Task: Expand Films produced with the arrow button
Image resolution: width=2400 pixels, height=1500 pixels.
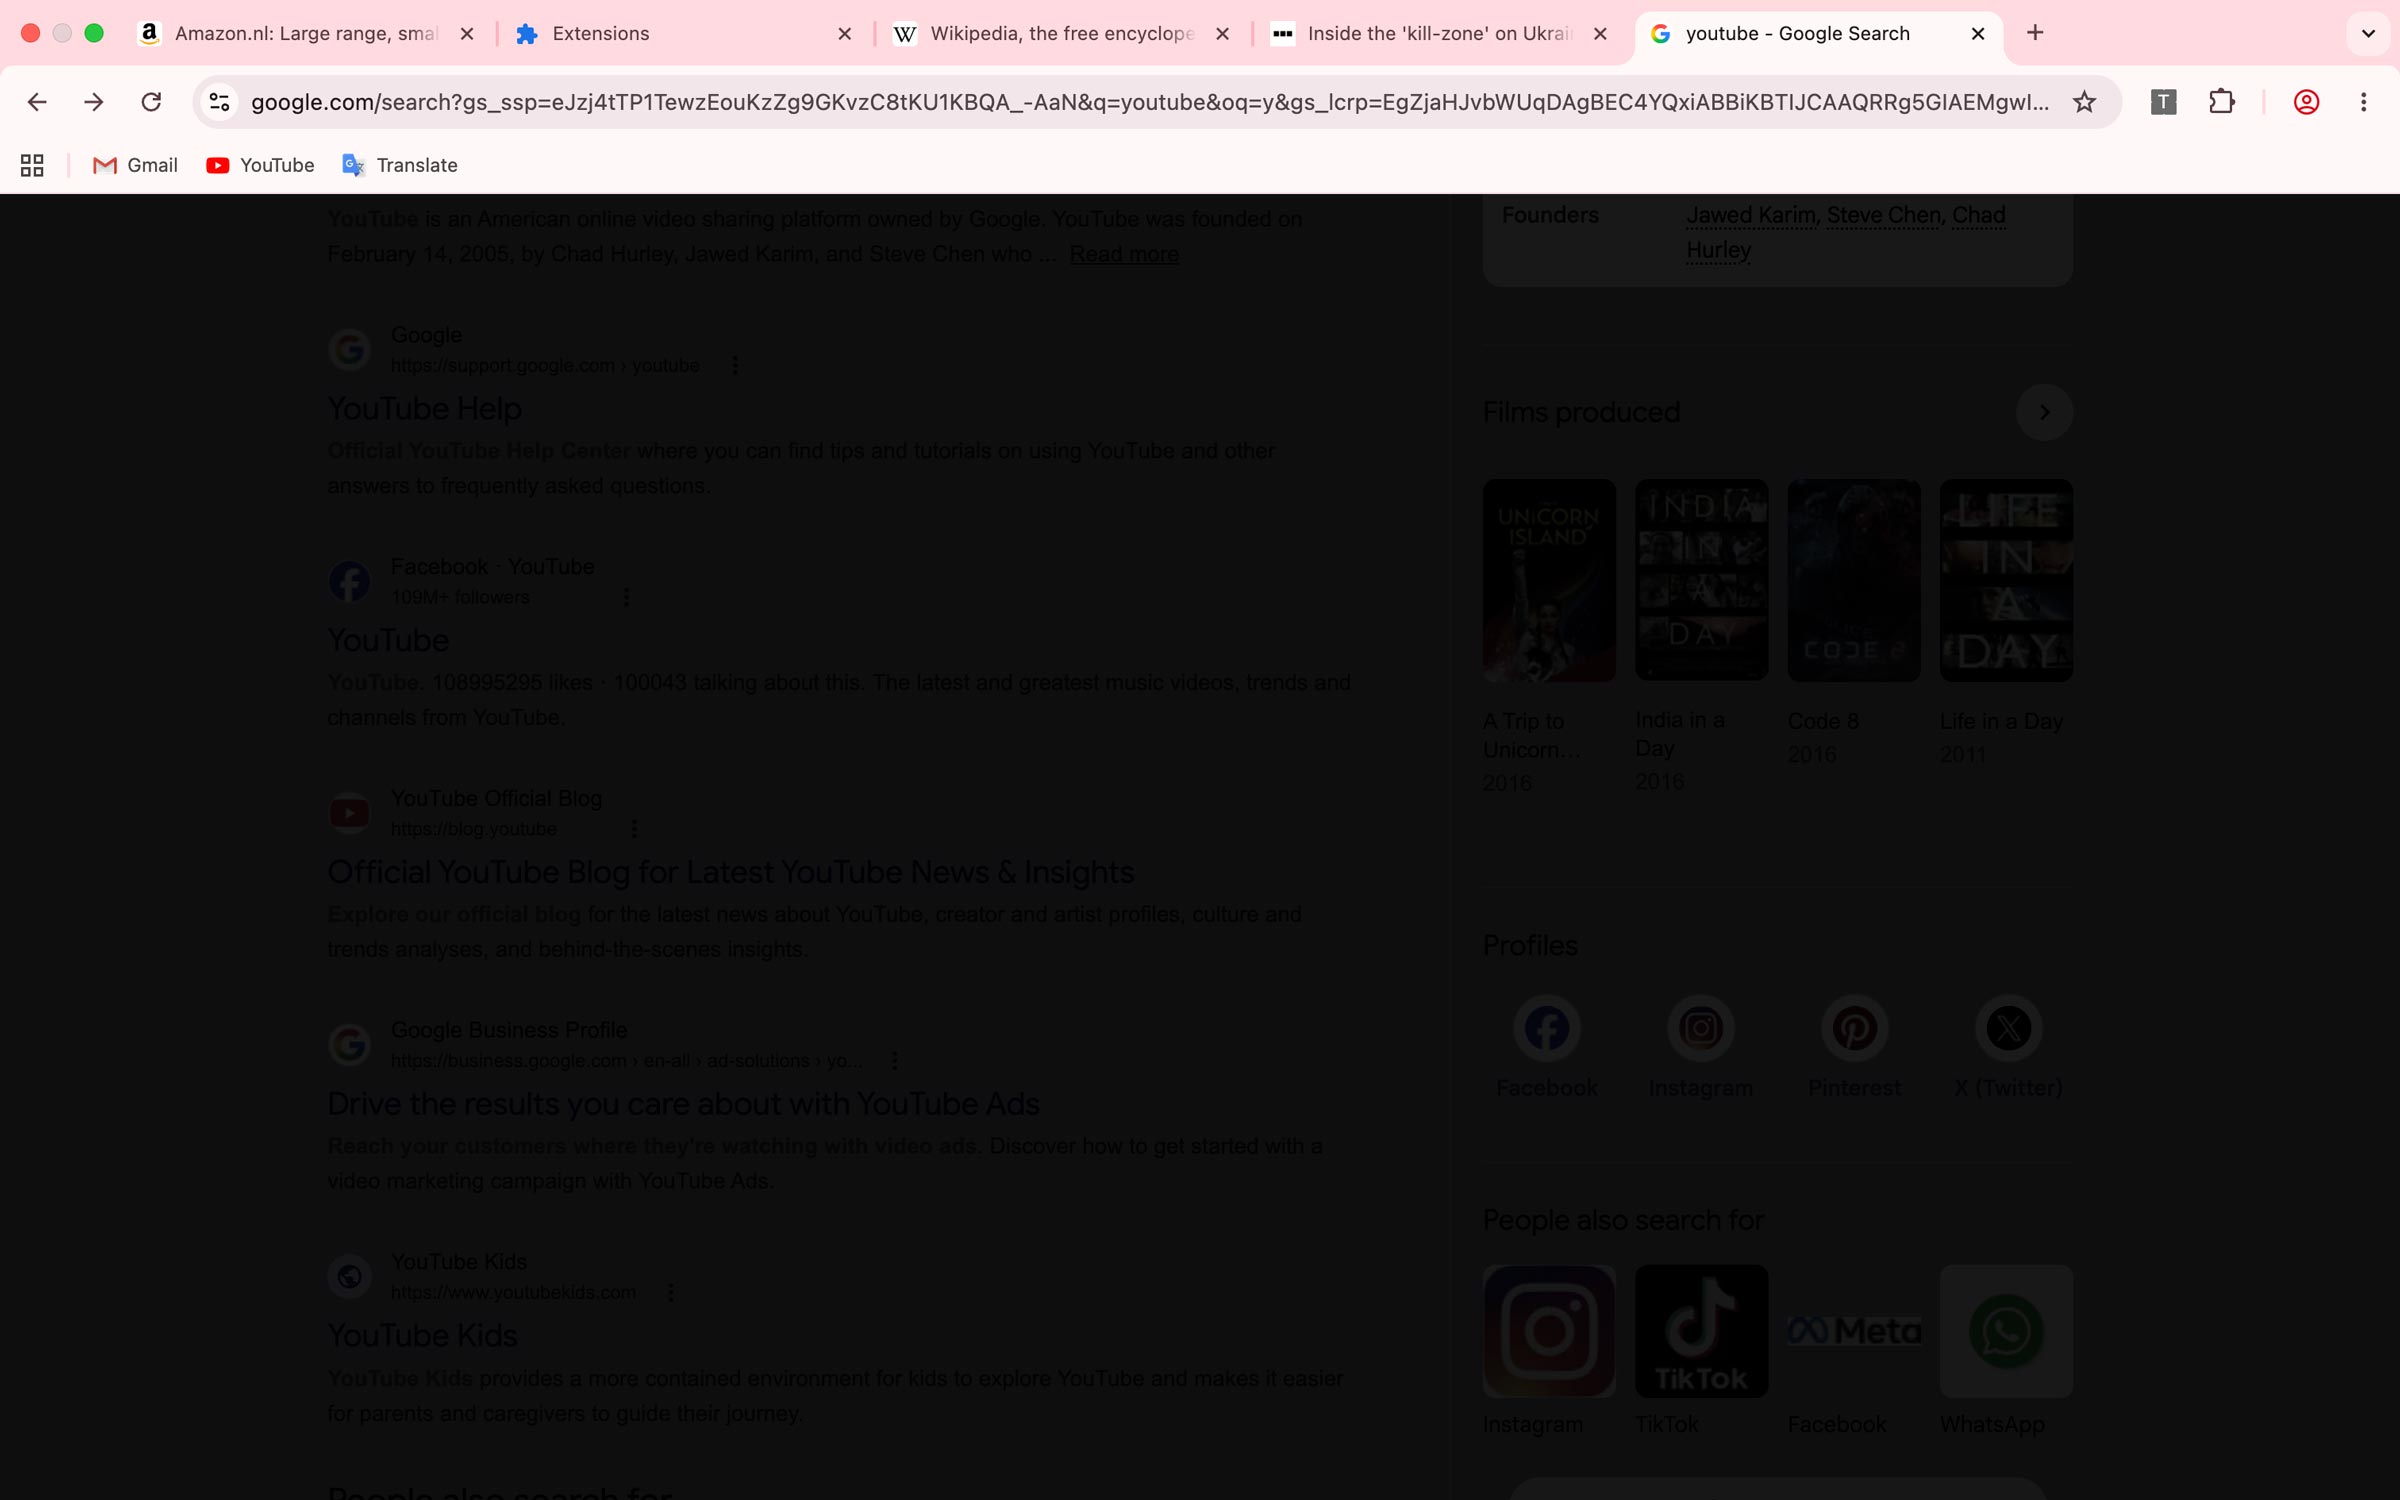Action: 2044,412
